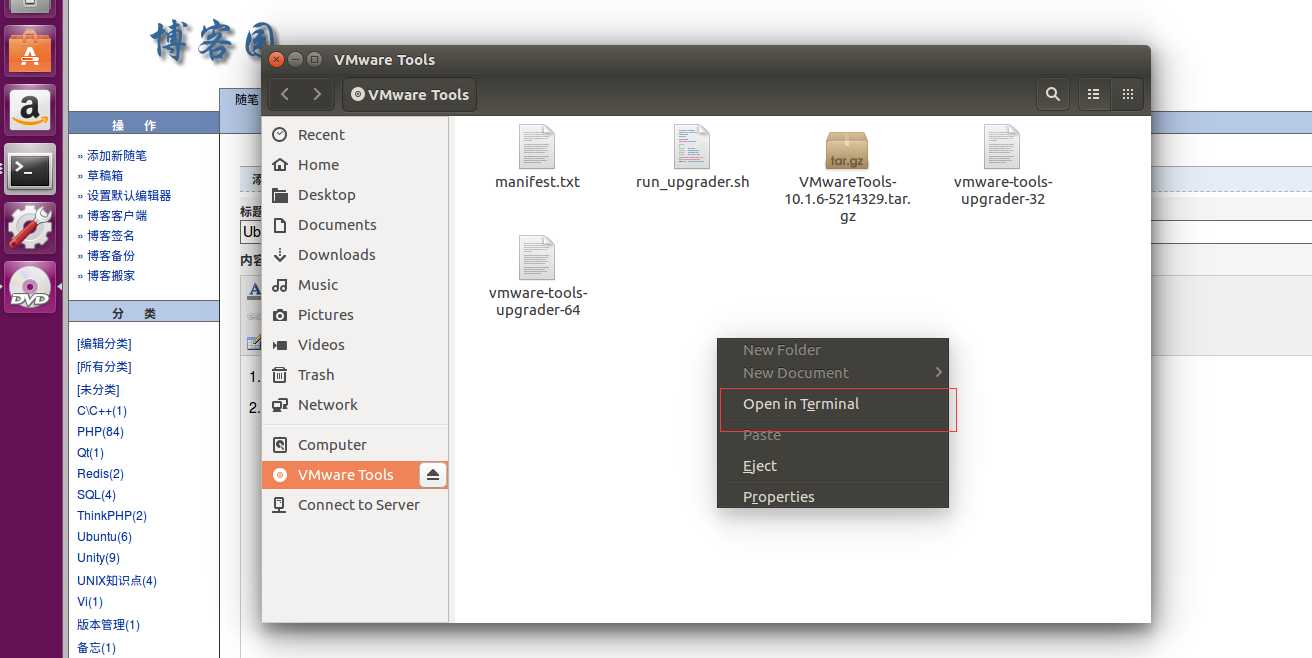1312x658 pixels.
Task: Select vmware-tools-upgrader-64 file icon
Action: tap(537, 258)
